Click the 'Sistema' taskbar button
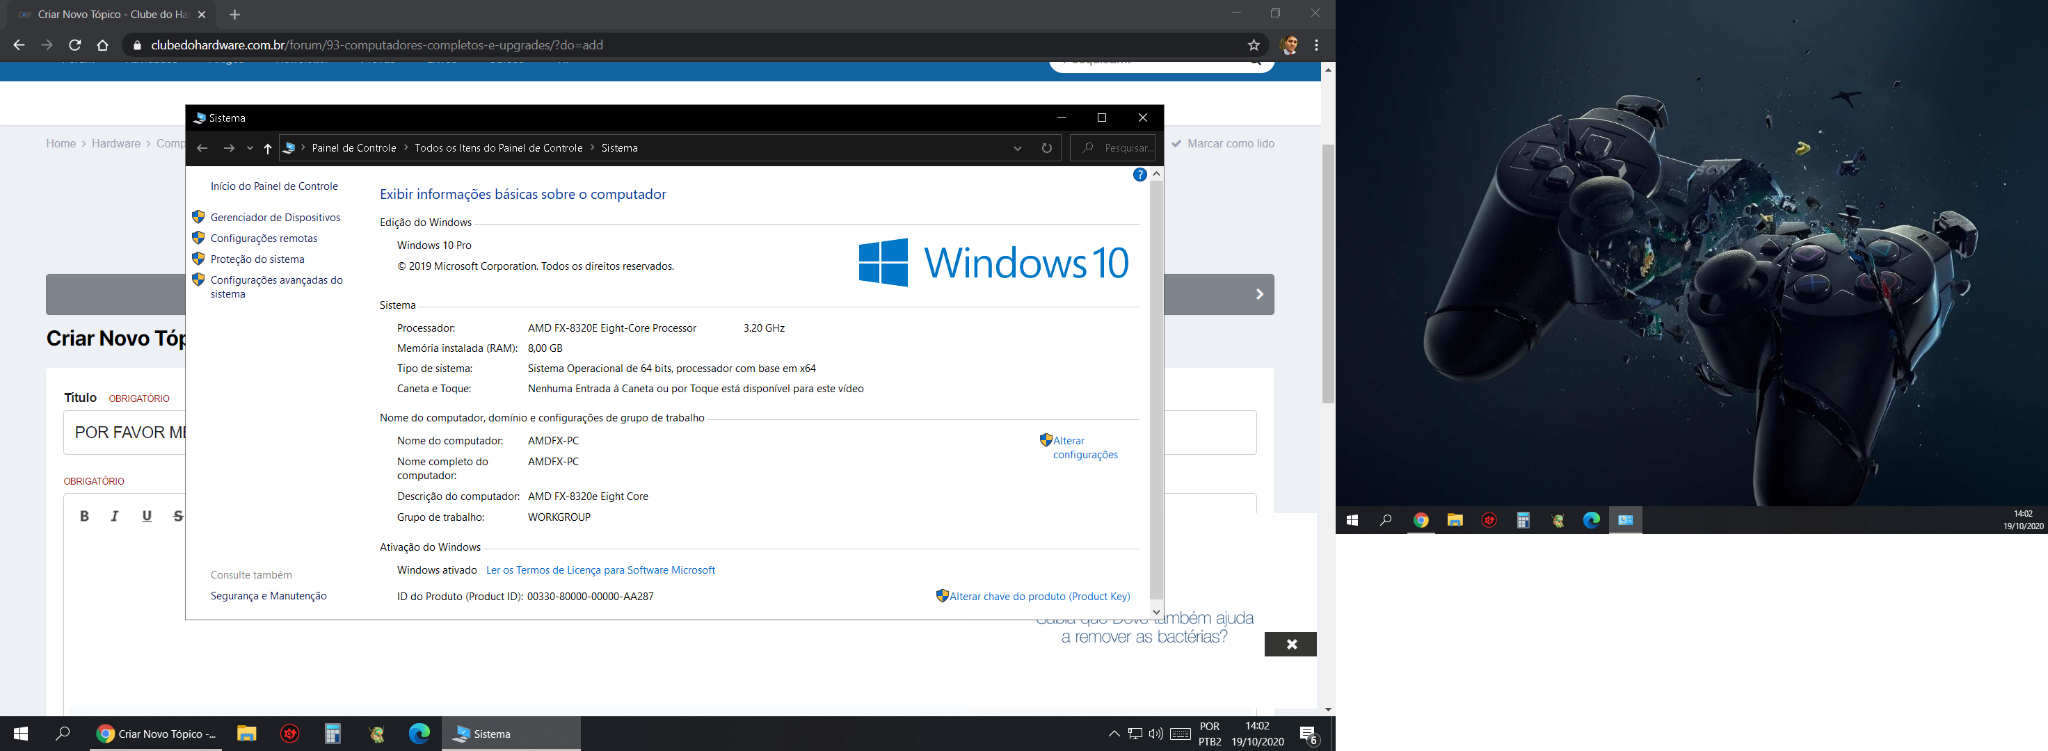The height and width of the screenshot is (751, 2048). pyautogui.click(x=511, y=733)
